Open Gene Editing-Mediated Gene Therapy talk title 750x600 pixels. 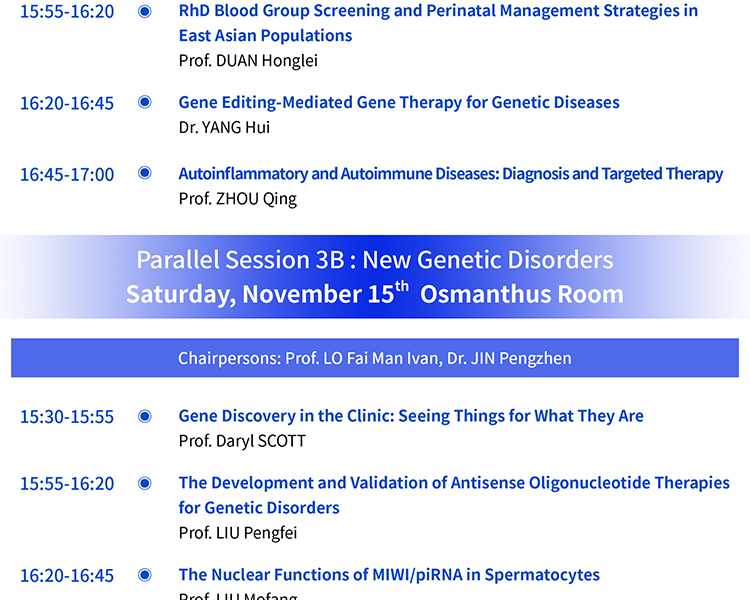tap(399, 102)
